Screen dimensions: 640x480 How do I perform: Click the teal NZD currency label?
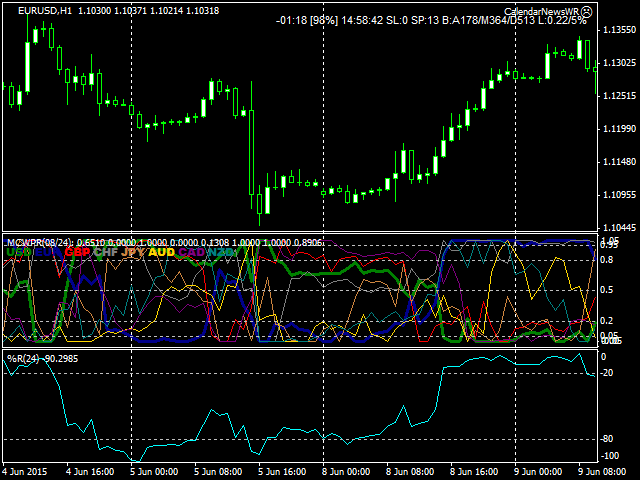coord(221,252)
